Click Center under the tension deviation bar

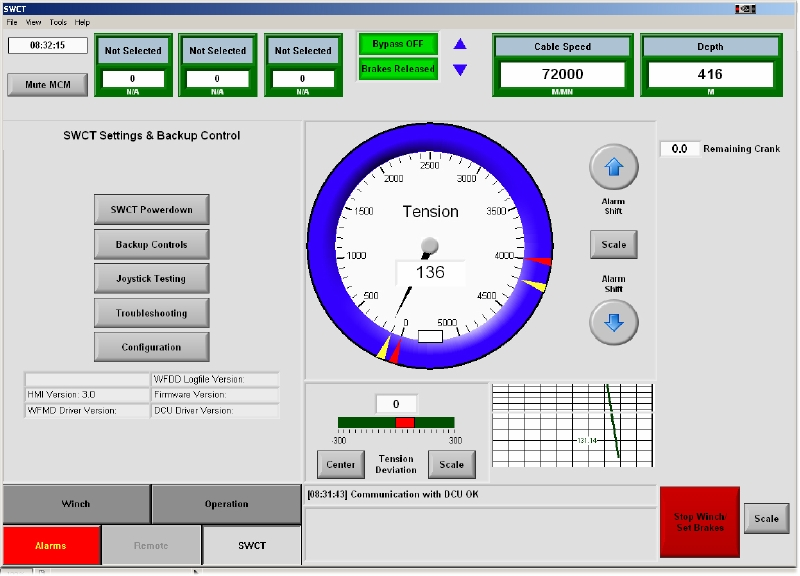point(341,464)
